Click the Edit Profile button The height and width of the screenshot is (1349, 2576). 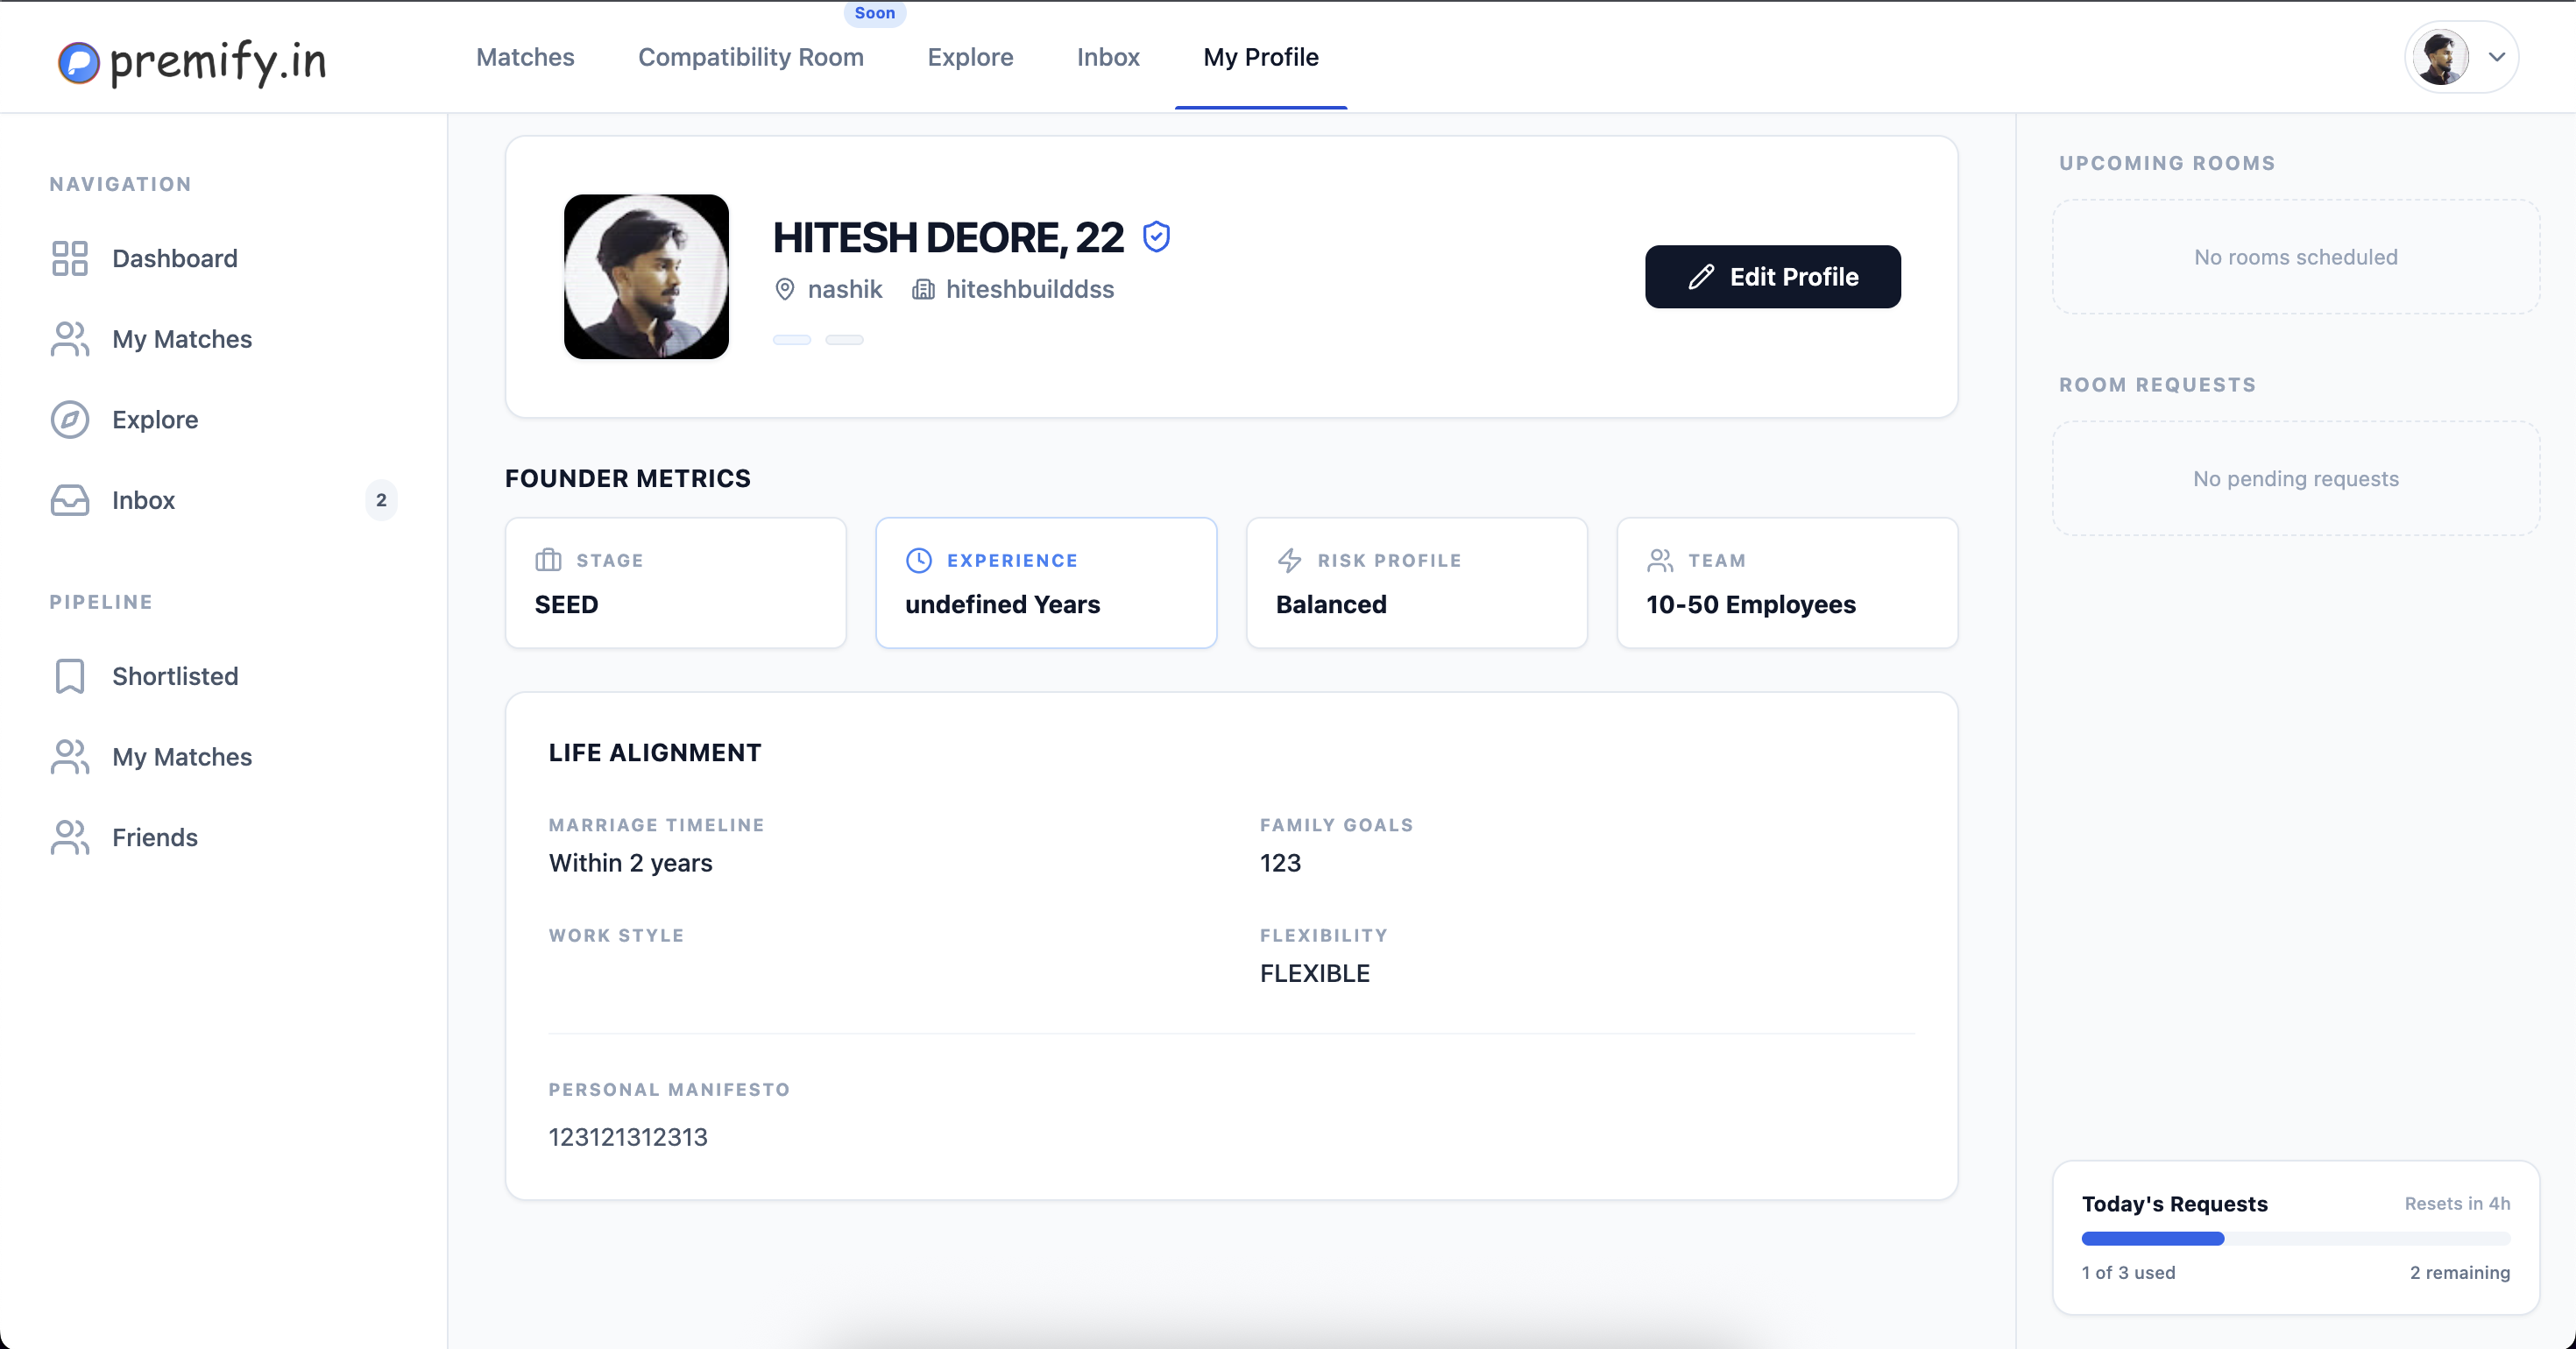click(1772, 277)
